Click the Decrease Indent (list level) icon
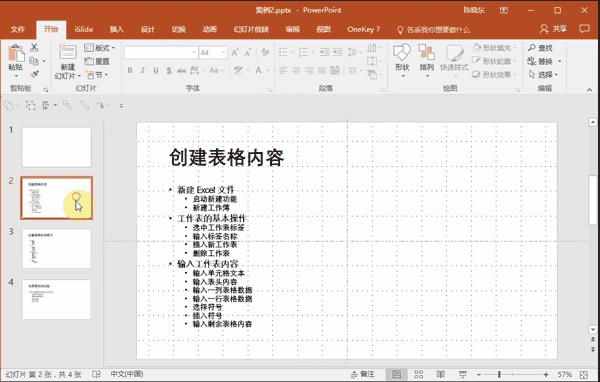 tap(324, 52)
